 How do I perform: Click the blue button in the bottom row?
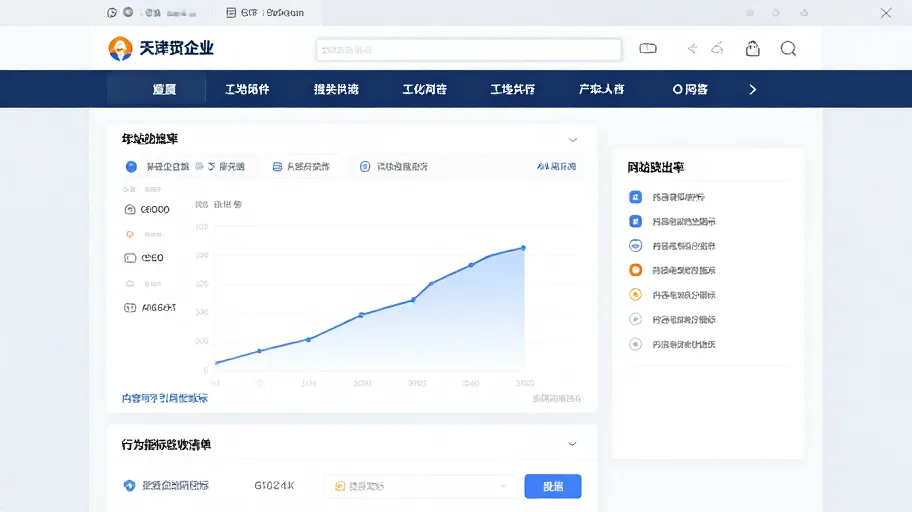pyautogui.click(x=553, y=486)
